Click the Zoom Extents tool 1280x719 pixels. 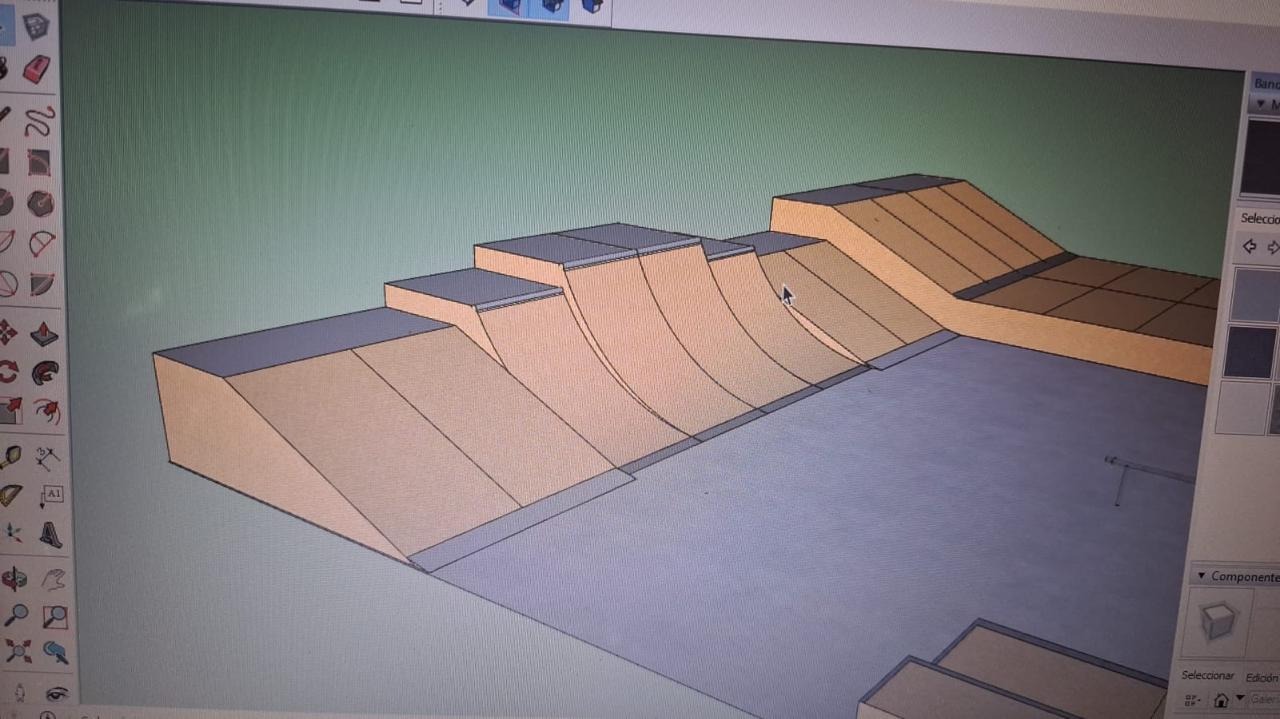pyautogui.click(x=17, y=652)
